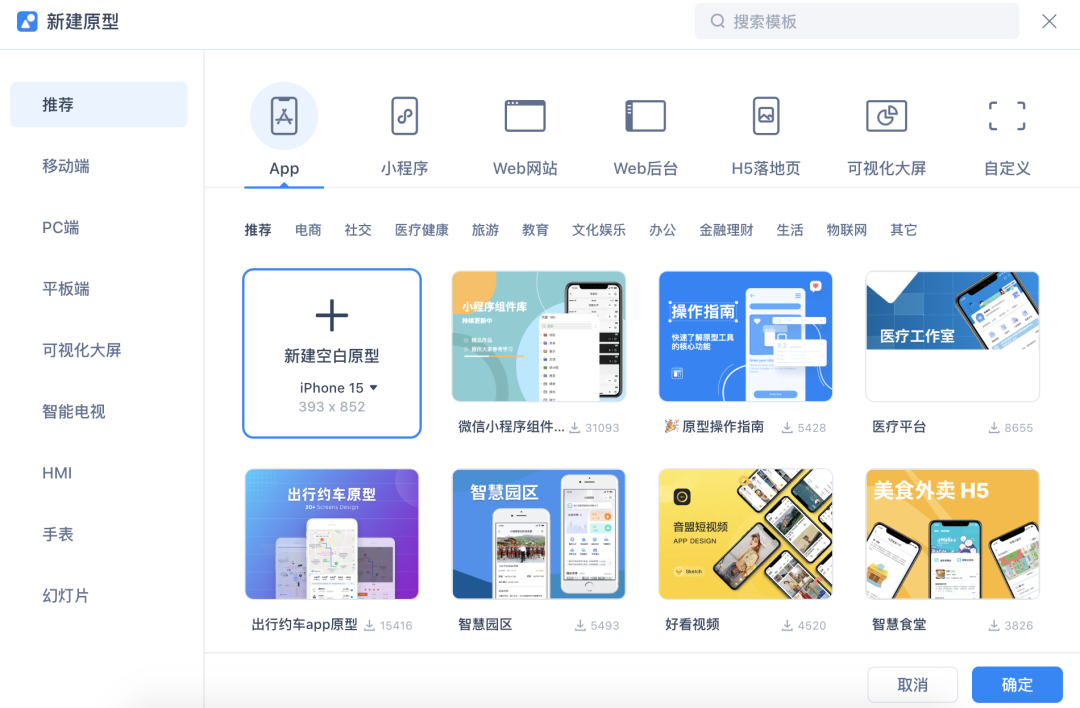This screenshot has height=708, width=1080.
Task: Click the 确定 confirm button
Action: pos(1017,685)
